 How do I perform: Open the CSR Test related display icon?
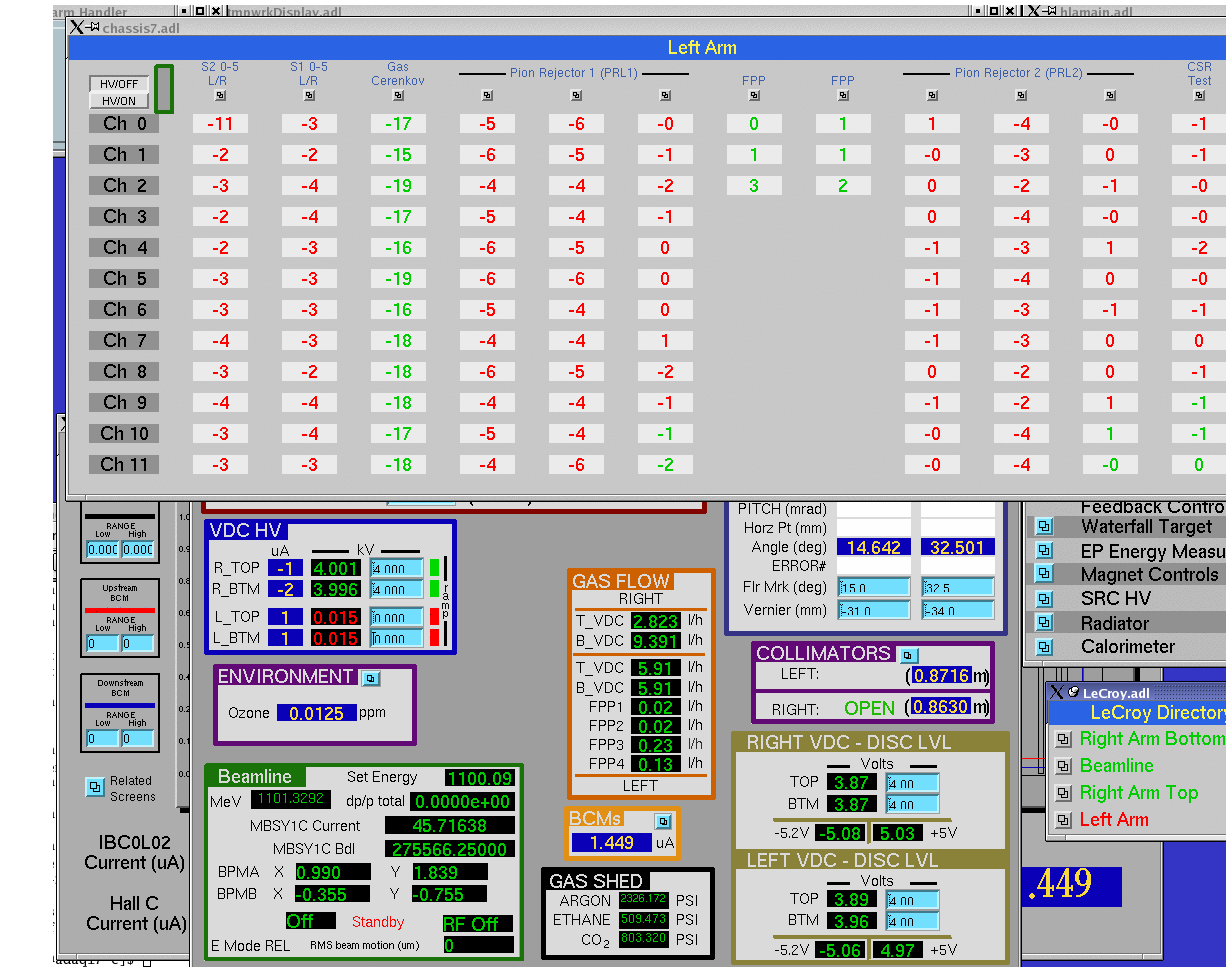click(1199, 96)
